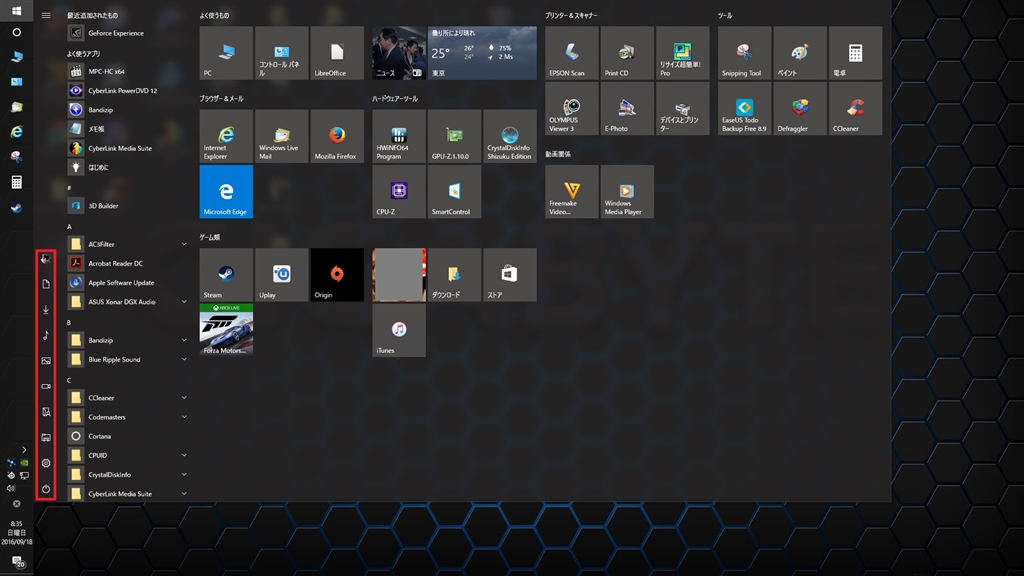Launch the Calculator tile in the Tools group
Screen dimensions: 1024x576
856,53
